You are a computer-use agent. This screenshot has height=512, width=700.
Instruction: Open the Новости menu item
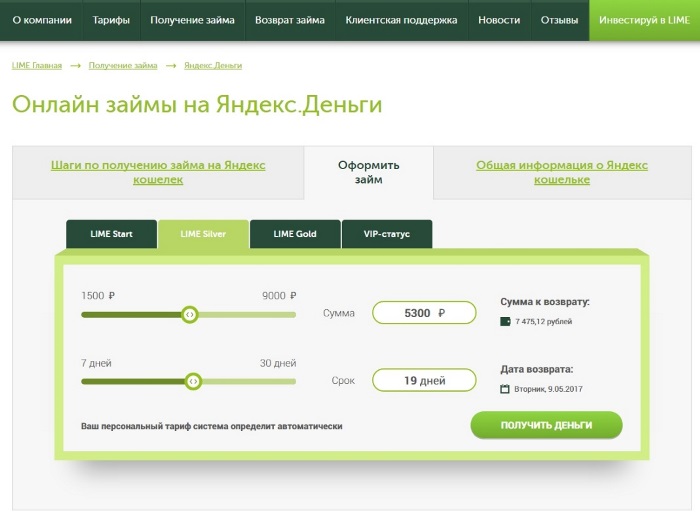pos(499,20)
